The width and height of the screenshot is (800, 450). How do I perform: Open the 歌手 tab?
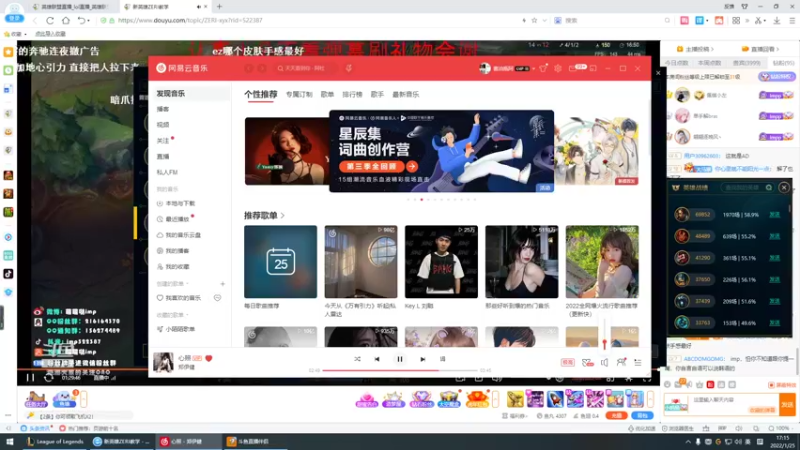point(377,94)
